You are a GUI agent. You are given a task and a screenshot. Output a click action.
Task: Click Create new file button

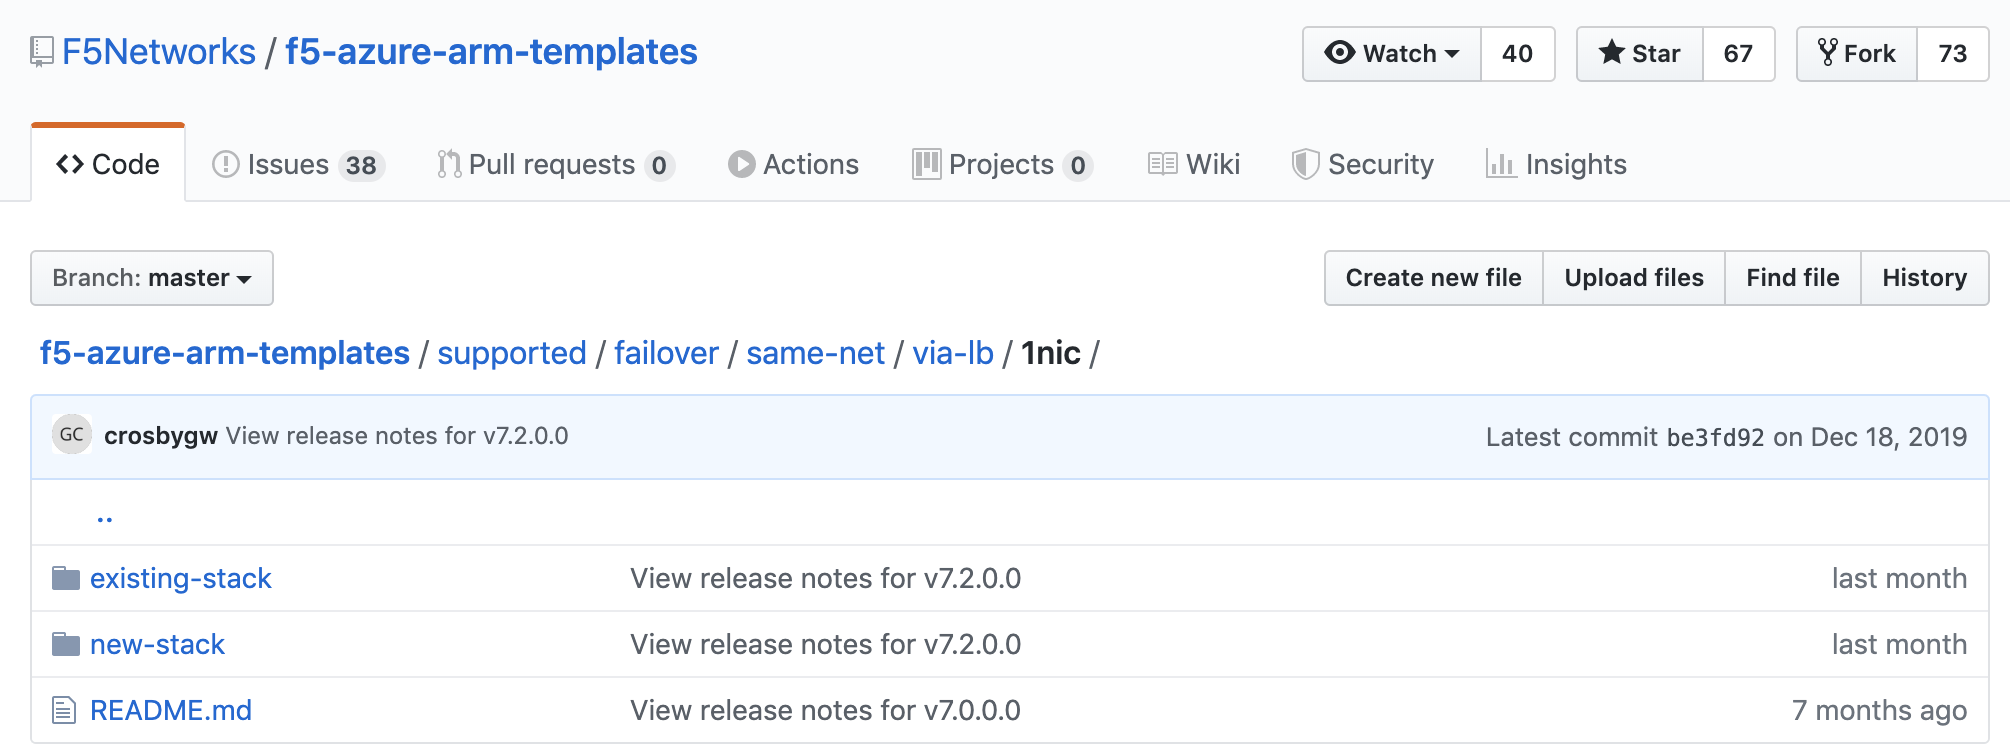pos(1434,278)
